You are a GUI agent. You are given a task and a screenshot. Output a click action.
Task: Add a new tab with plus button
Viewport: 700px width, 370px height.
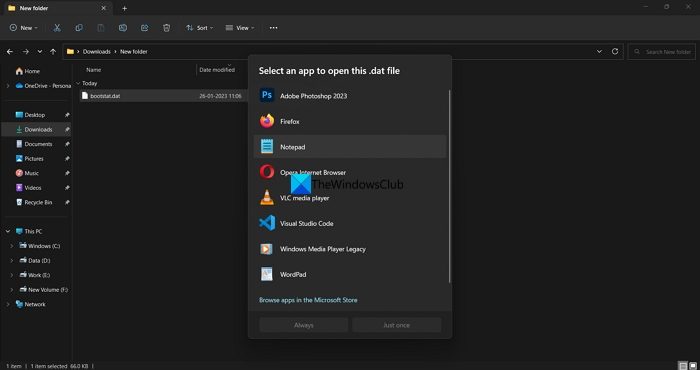125,8
